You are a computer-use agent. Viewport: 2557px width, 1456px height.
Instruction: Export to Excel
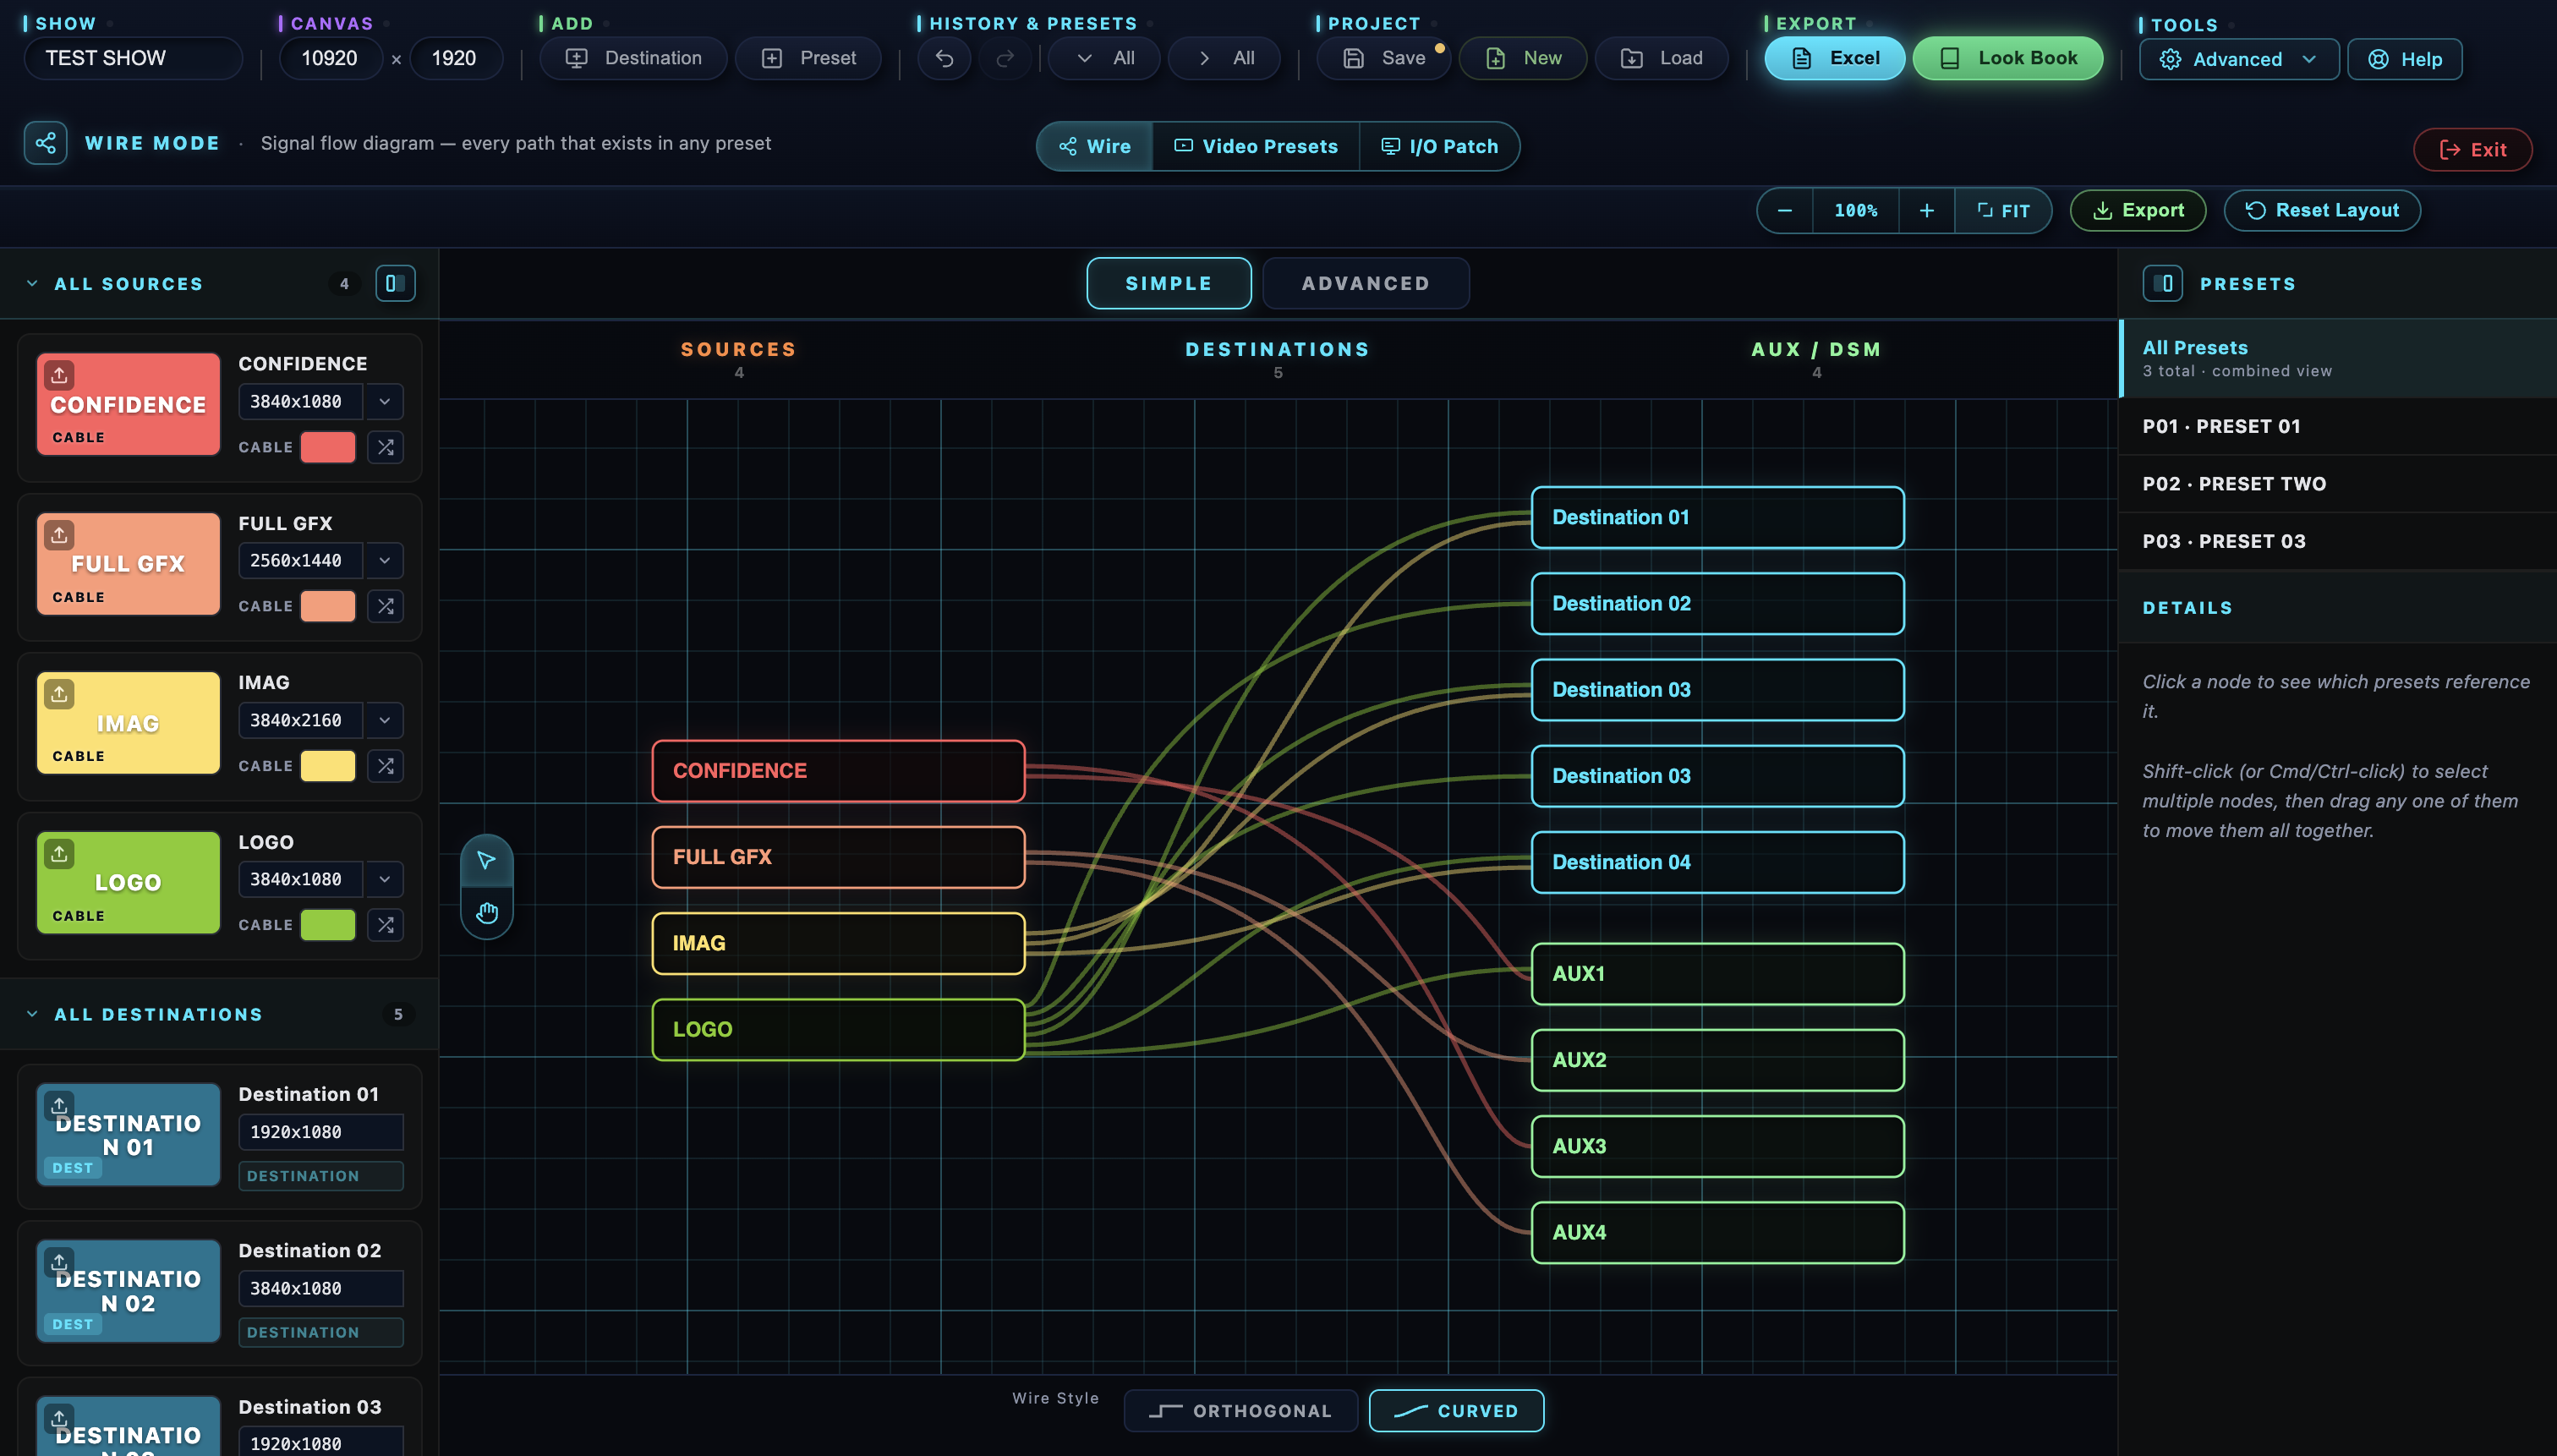click(1835, 58)
